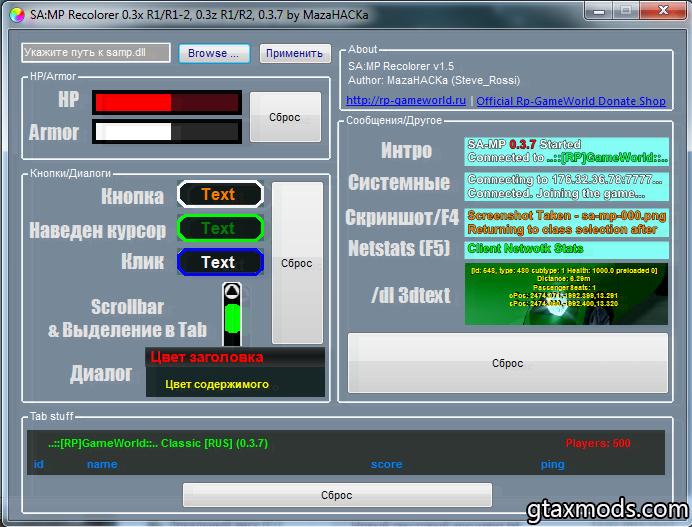
Task: Select the blue Клик Text swatch
Action: pos(219,262)
